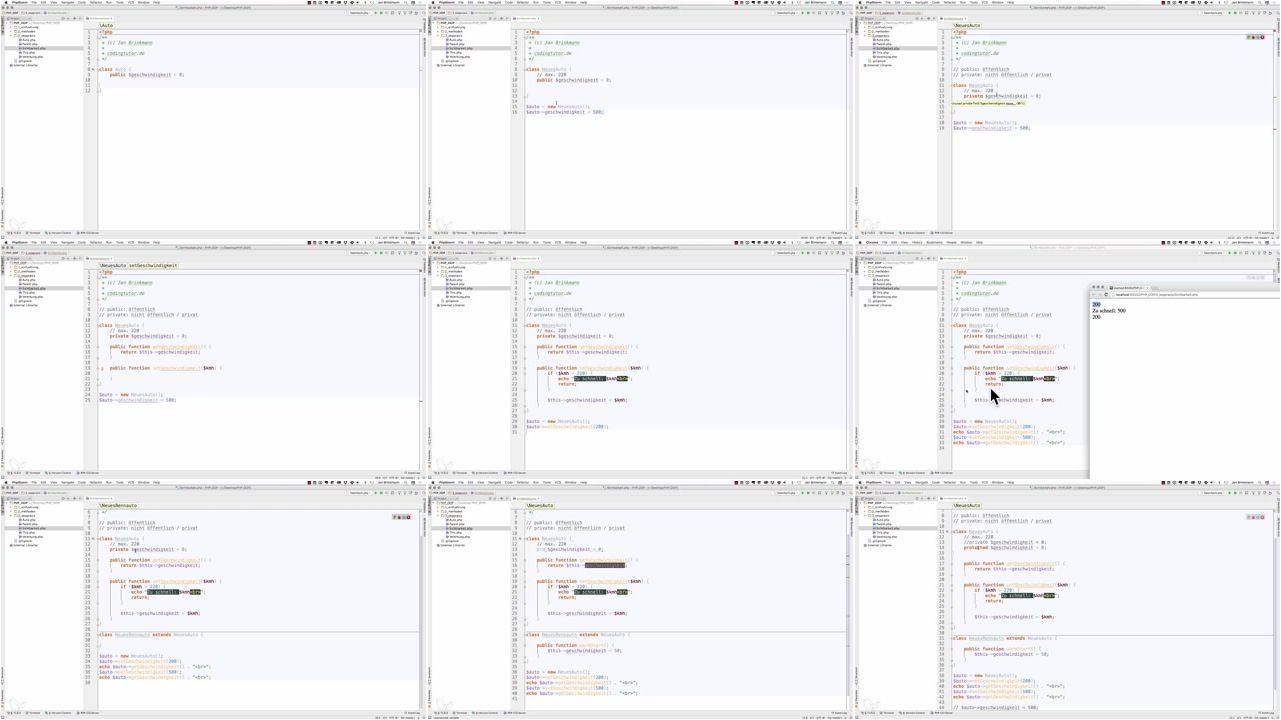Click the setGeschwindigkeit breadcrumb label
1281x720 pixels.
[153, 265]
